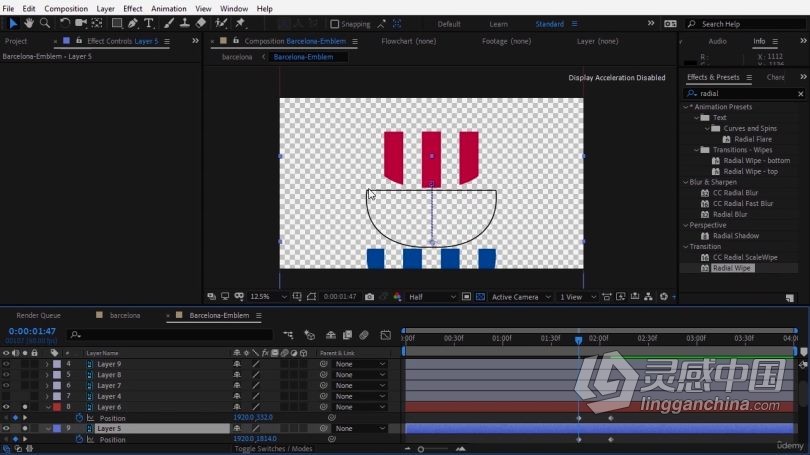Image resolution: width=810 pixels, height=455 pixels.
Task: Toggle Layer 6 Position stopwatch
Action: (x=79, y=418)
